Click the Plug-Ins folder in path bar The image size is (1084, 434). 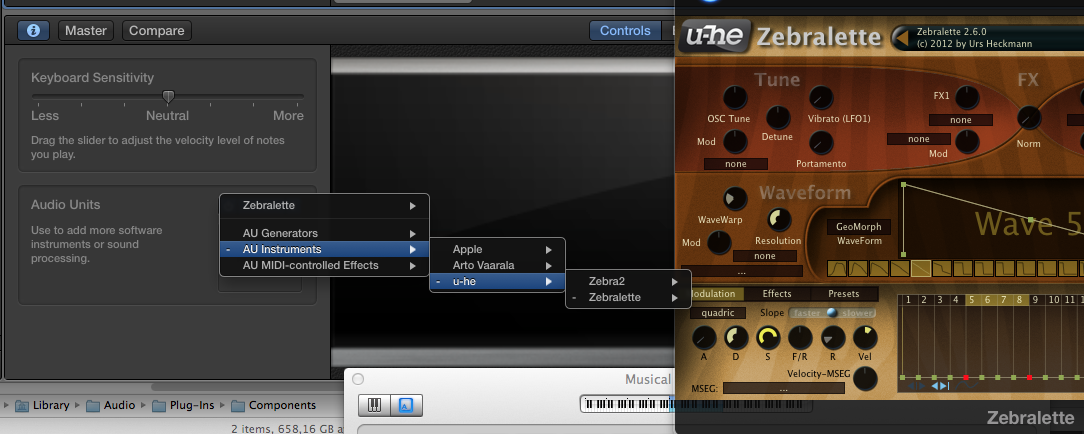[184, 405]
